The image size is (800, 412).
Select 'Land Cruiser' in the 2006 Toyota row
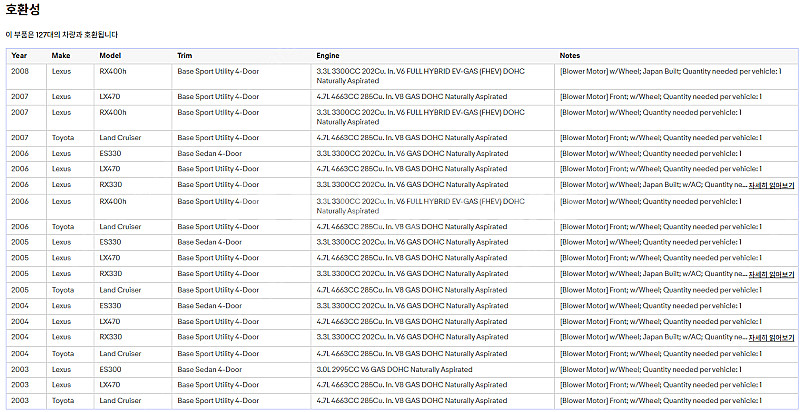point(120,227)
